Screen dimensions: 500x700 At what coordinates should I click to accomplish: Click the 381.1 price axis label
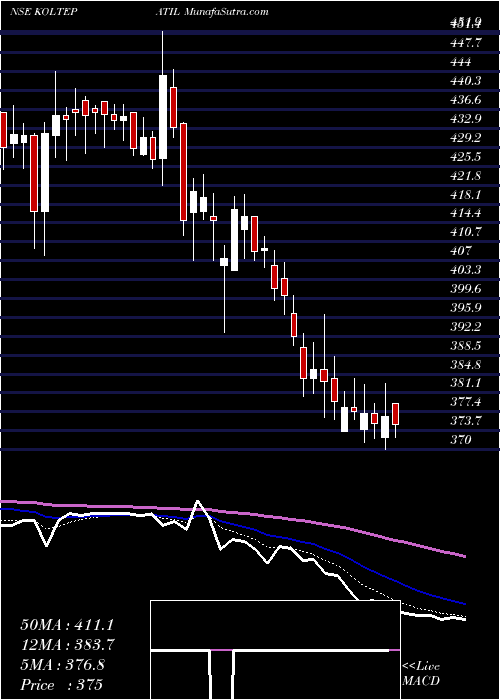[466, 383]
